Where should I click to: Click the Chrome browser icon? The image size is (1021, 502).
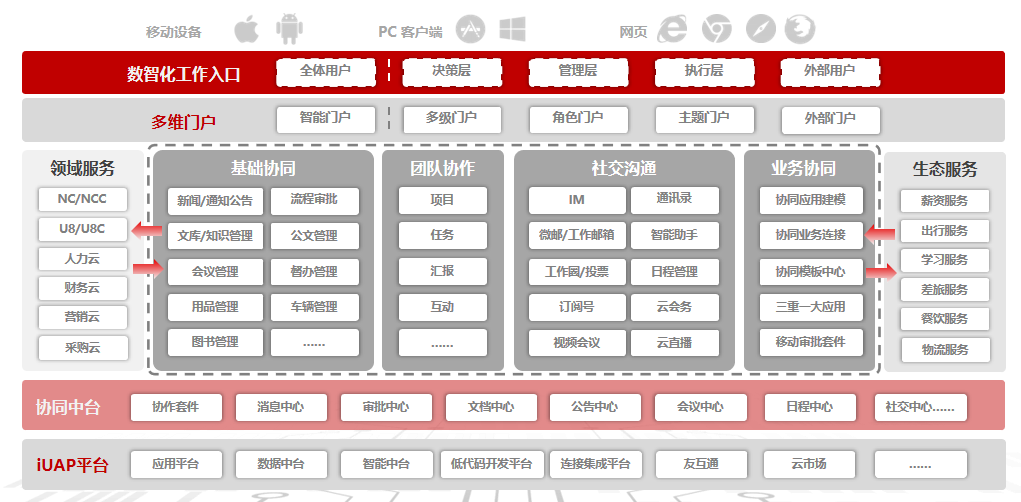point(715,29)
